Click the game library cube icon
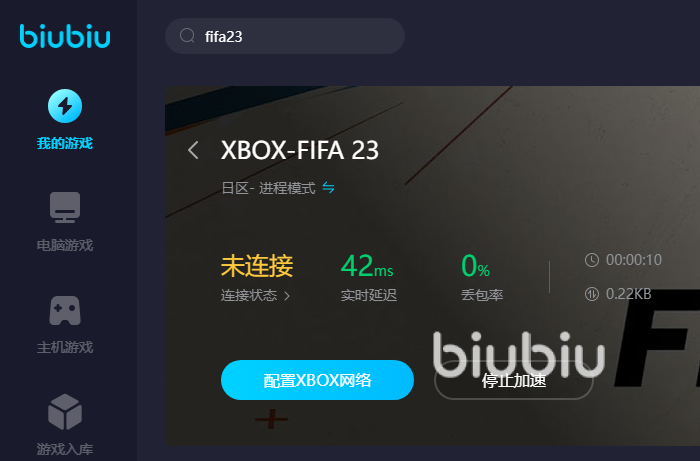This screenshot has height=461, width=700. click(65, 412)
